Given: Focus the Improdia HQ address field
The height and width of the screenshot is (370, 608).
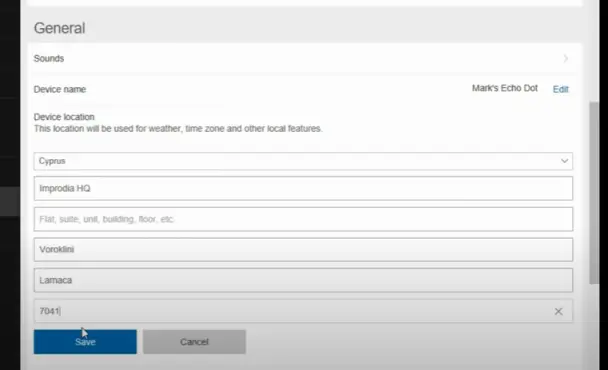Looking at the screenshot, I should coord(303,188).
